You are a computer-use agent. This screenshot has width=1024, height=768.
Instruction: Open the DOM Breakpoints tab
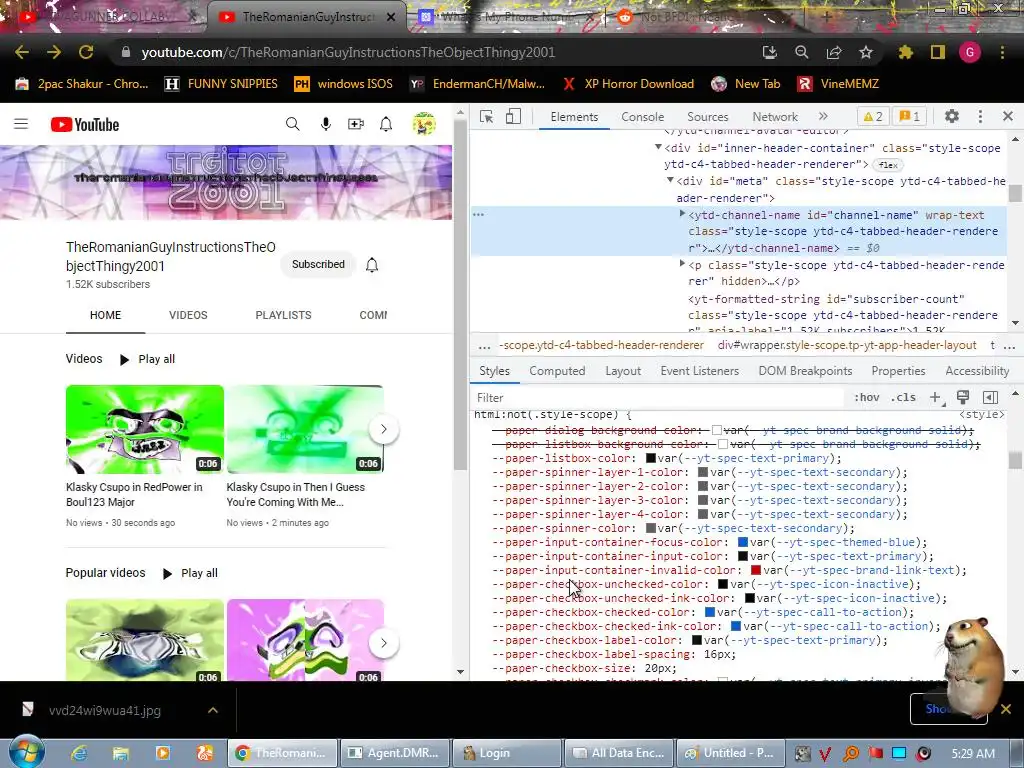(x=805, y=371)
